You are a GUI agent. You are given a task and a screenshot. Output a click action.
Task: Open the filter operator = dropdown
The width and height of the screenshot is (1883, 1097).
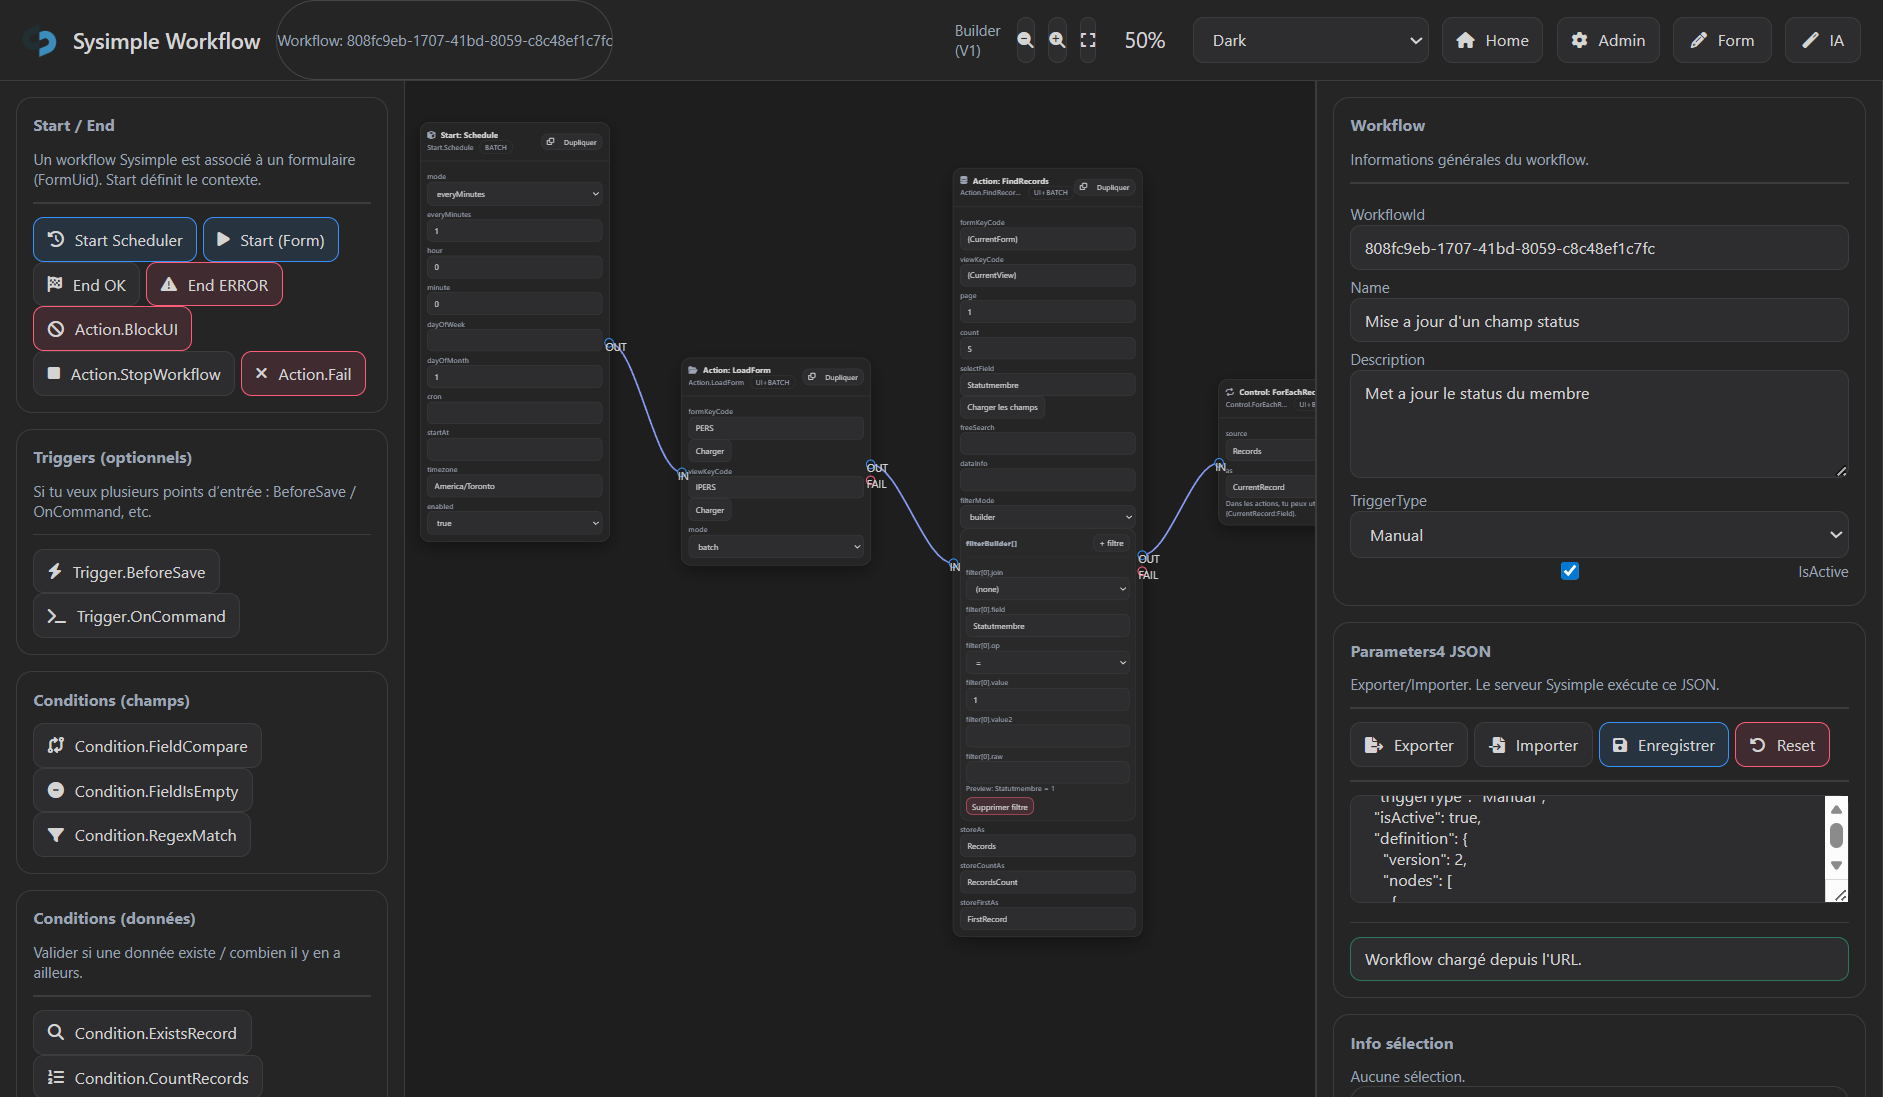pyautogui.click(x=1048, y=662)
